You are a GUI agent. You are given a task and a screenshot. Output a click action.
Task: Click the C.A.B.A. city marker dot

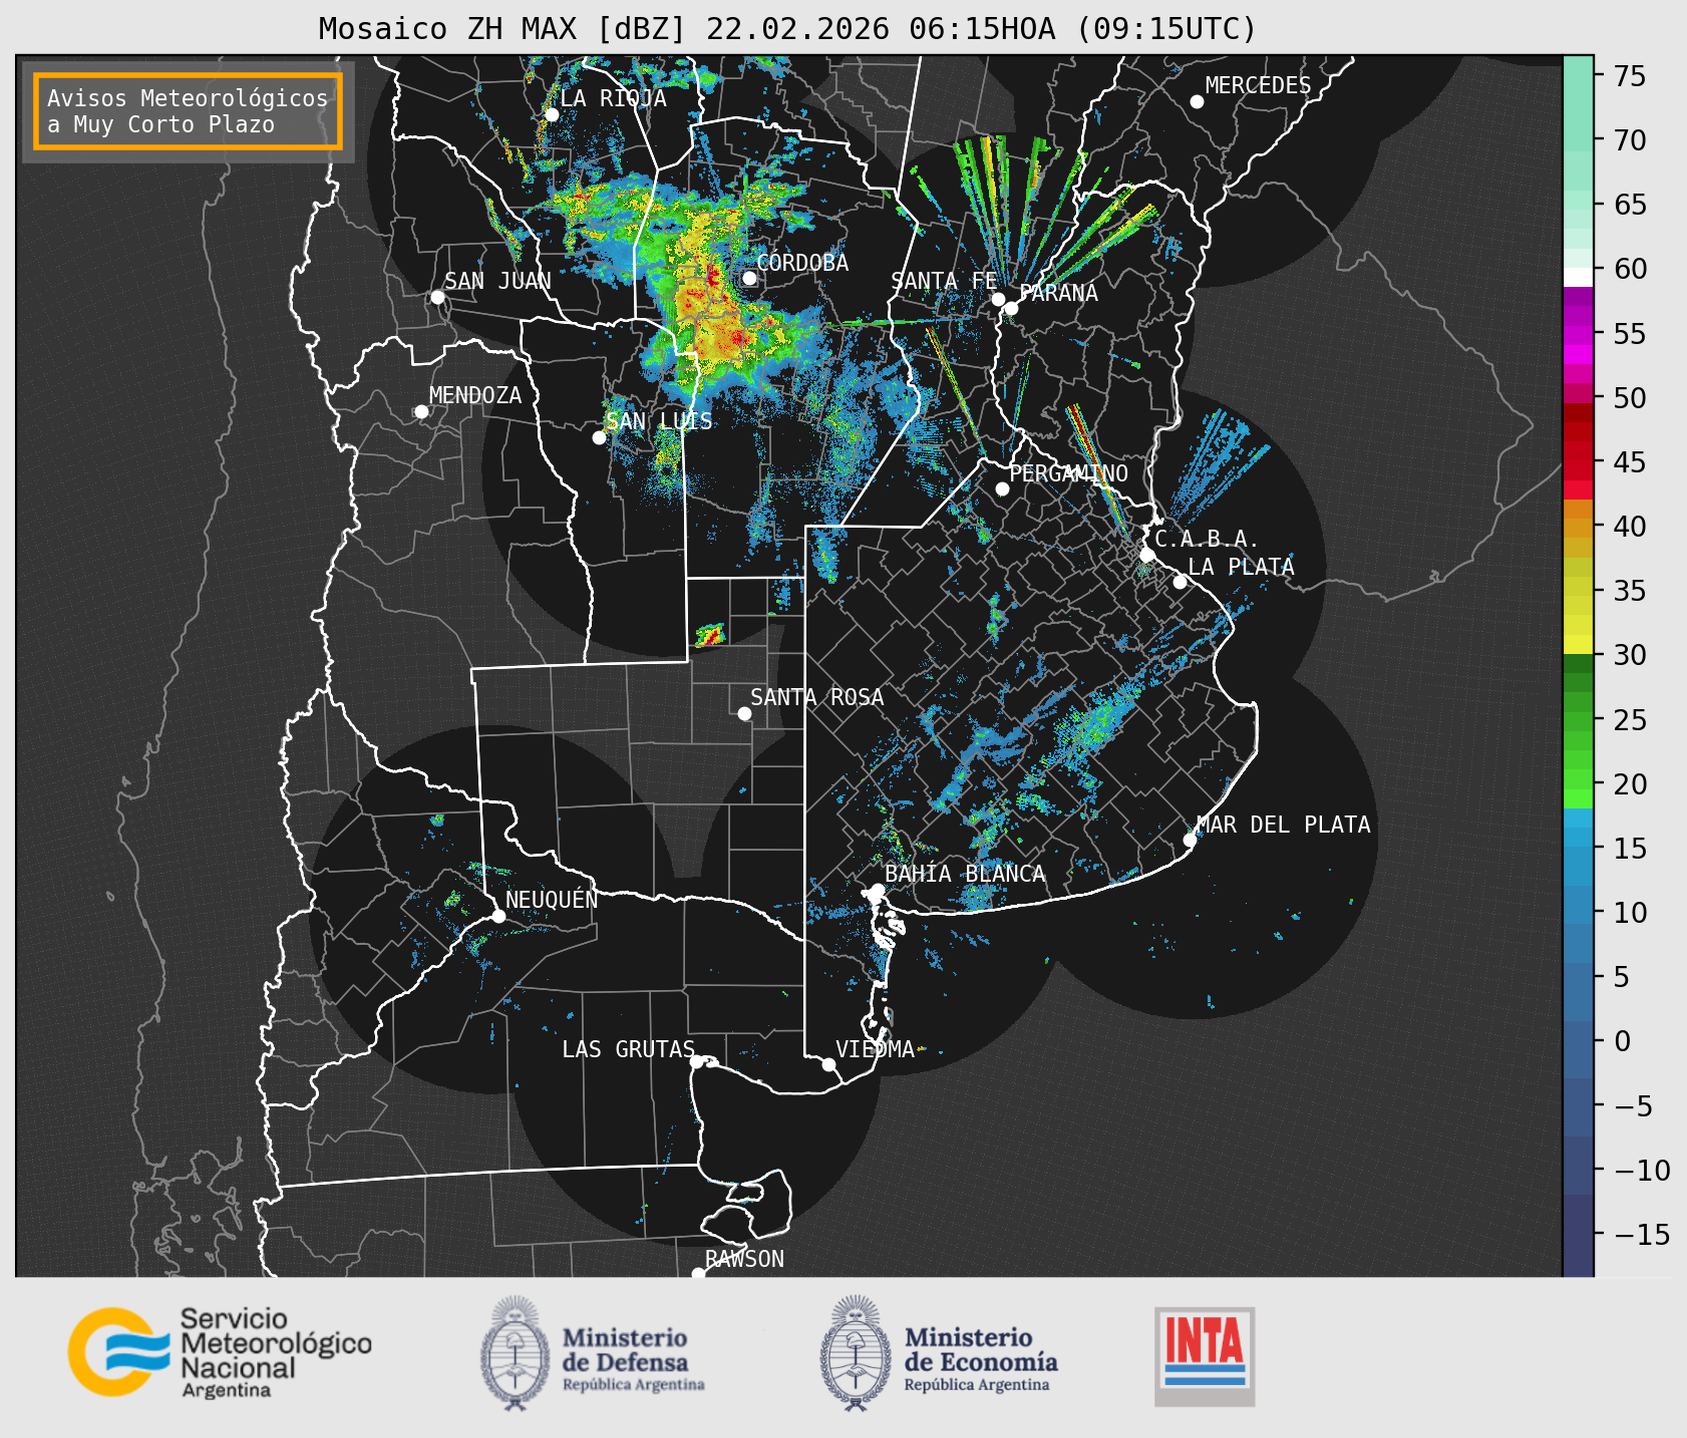tap(1147, 555)
